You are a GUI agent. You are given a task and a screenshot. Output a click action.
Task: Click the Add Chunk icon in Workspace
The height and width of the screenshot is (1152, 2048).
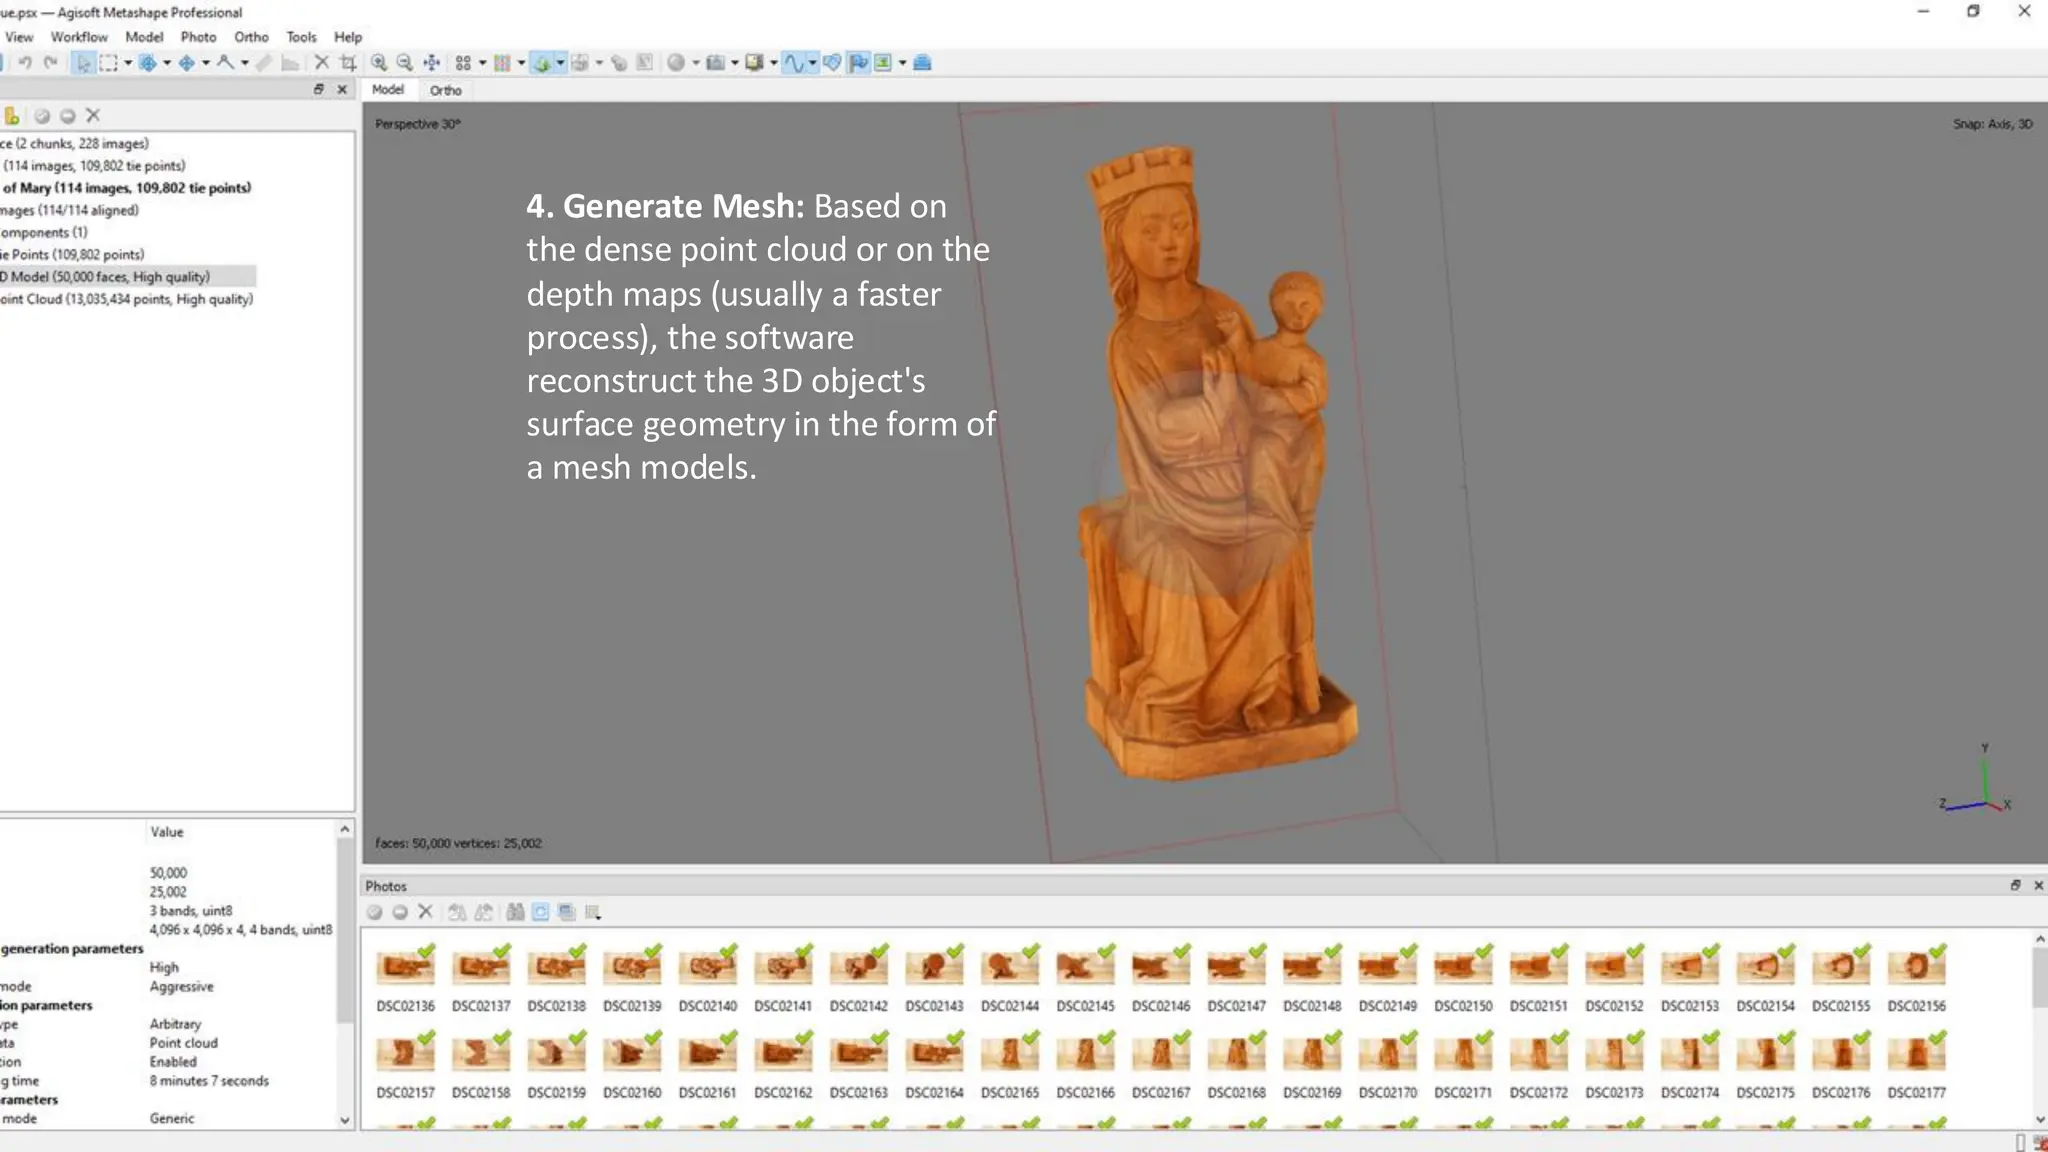point(12,116)
